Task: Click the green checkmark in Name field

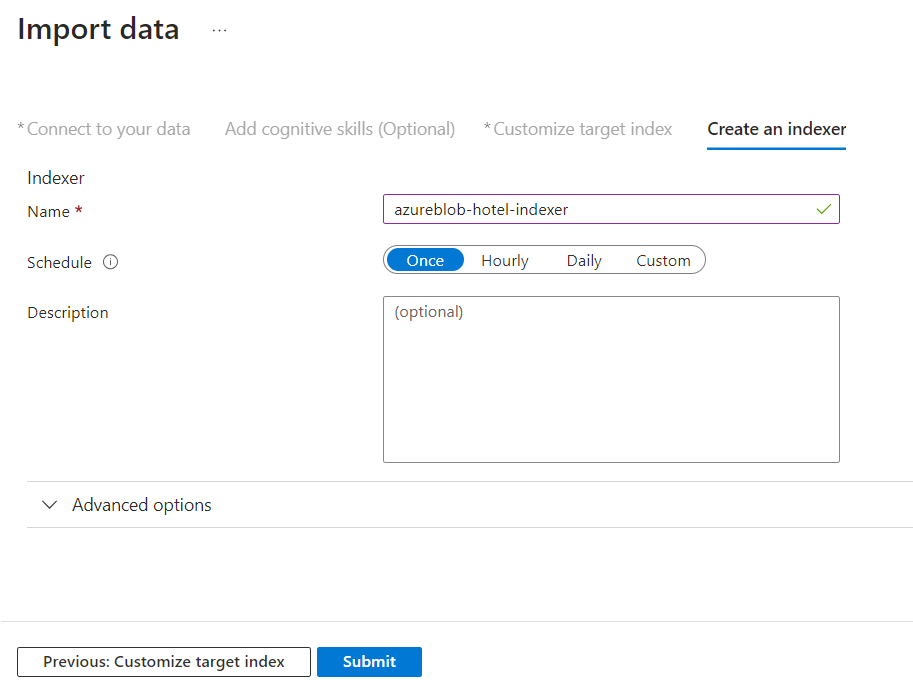Action: [823, 209]
